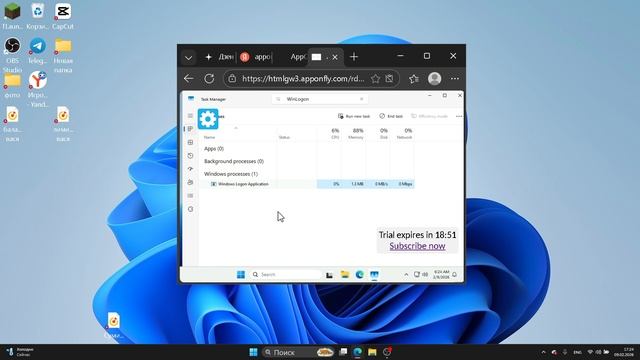Open the tab actions dropdown in Edge
Viewport: 640px width, 360px height.
(188, 57)
